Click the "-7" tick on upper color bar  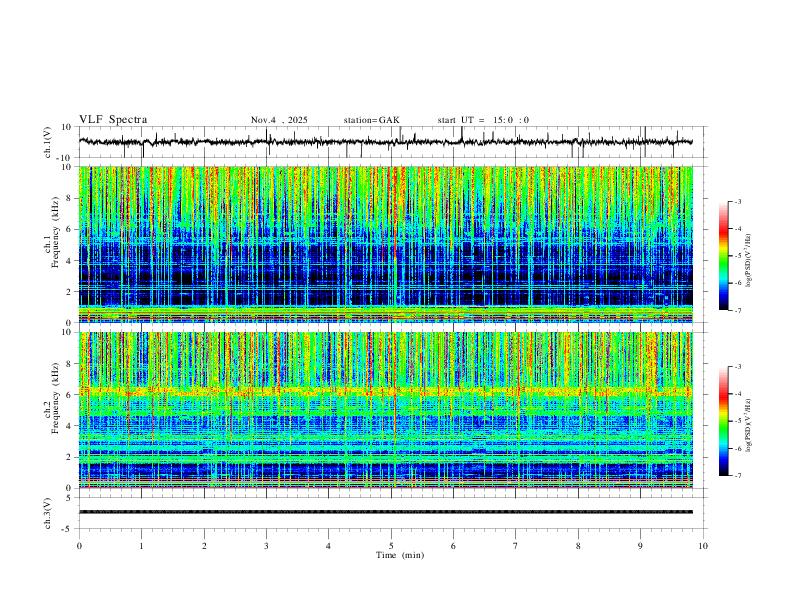coord(737,310)
